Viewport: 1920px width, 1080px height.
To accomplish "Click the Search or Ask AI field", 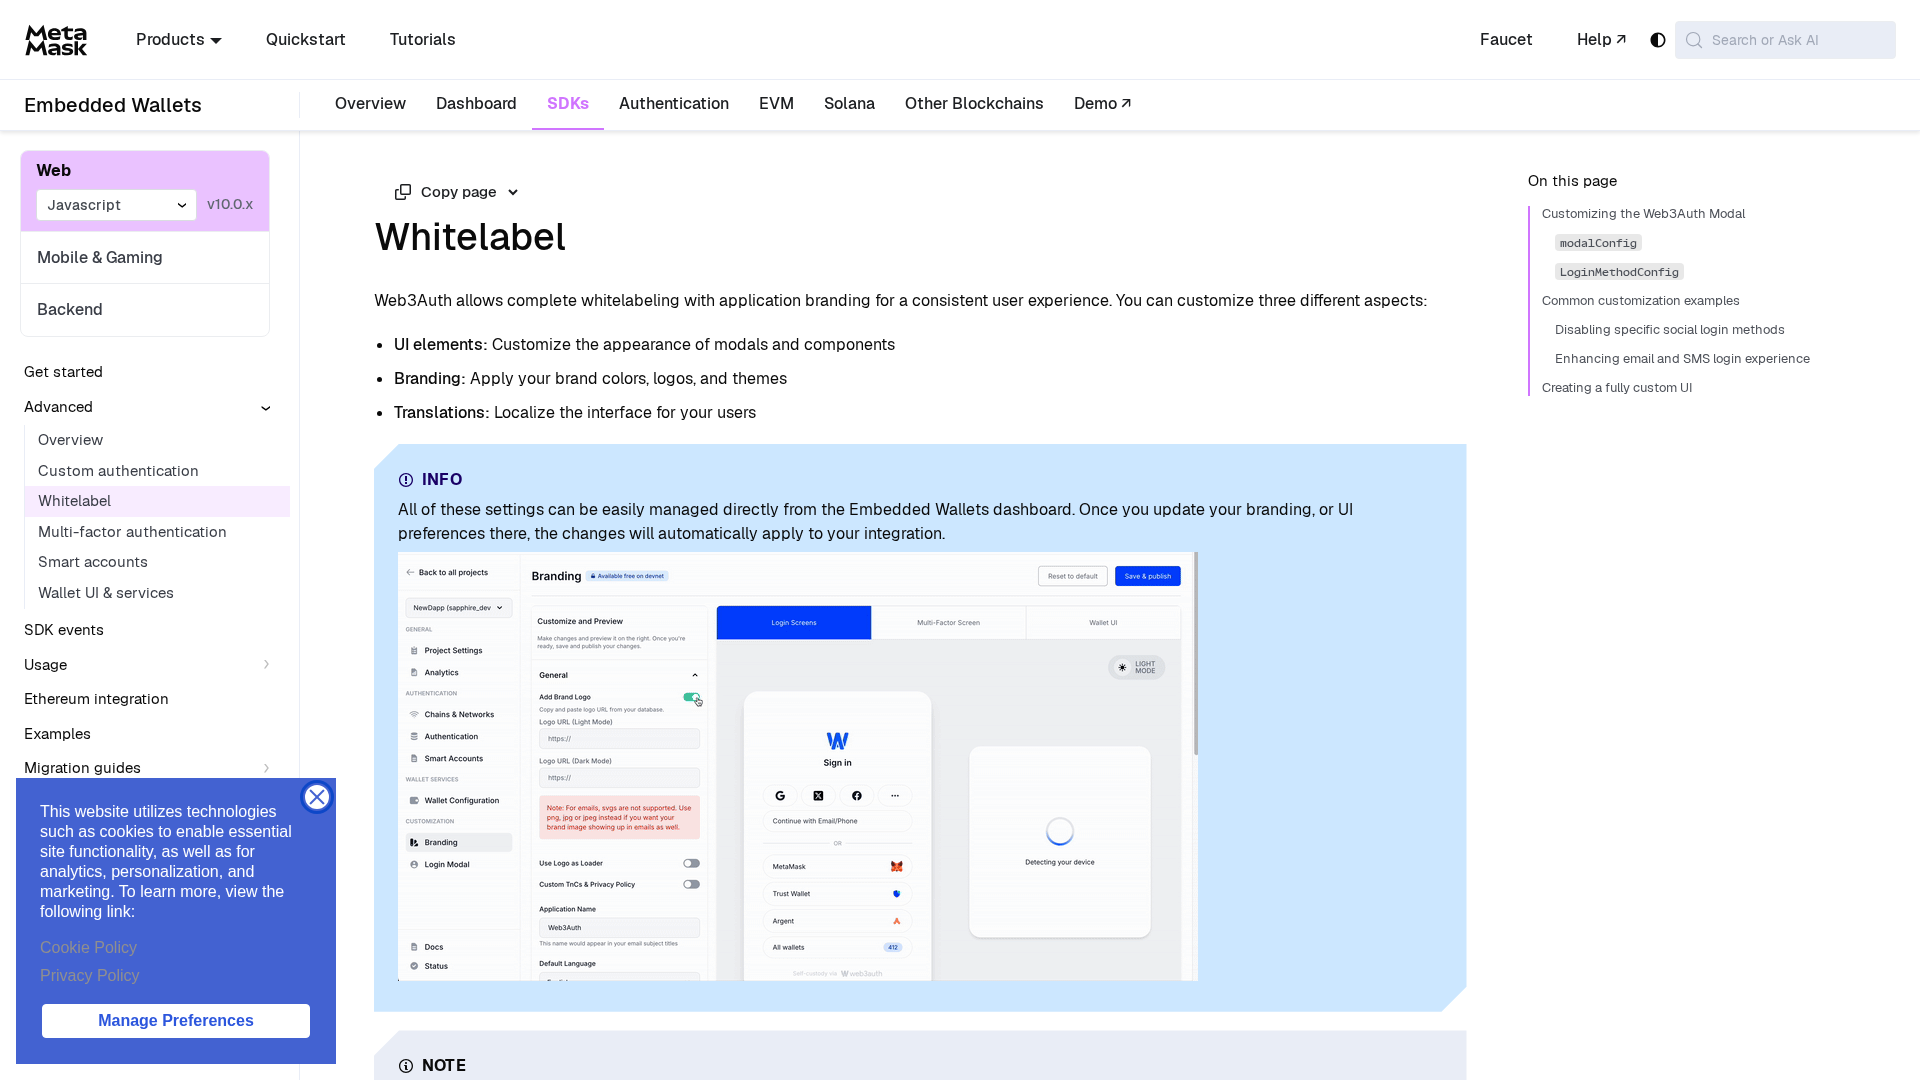I will [x=1785, y=40].
